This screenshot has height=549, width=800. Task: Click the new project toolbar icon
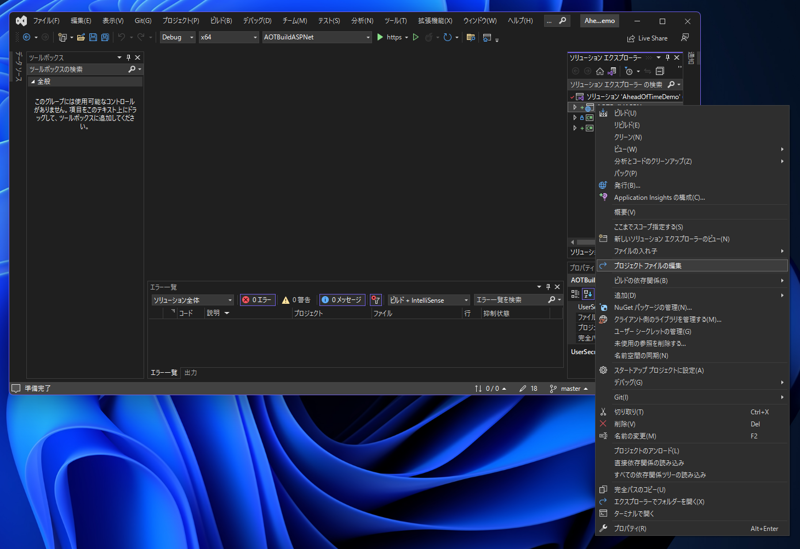63,37
